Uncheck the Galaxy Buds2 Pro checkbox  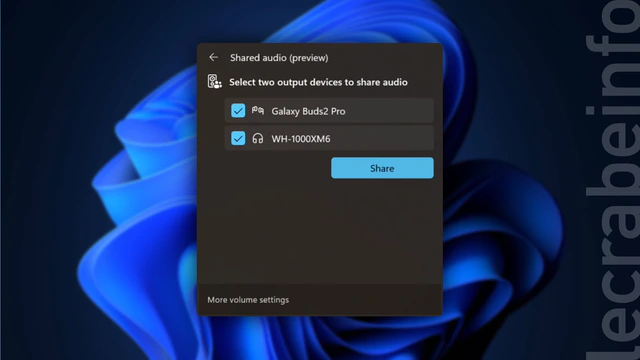238,111
